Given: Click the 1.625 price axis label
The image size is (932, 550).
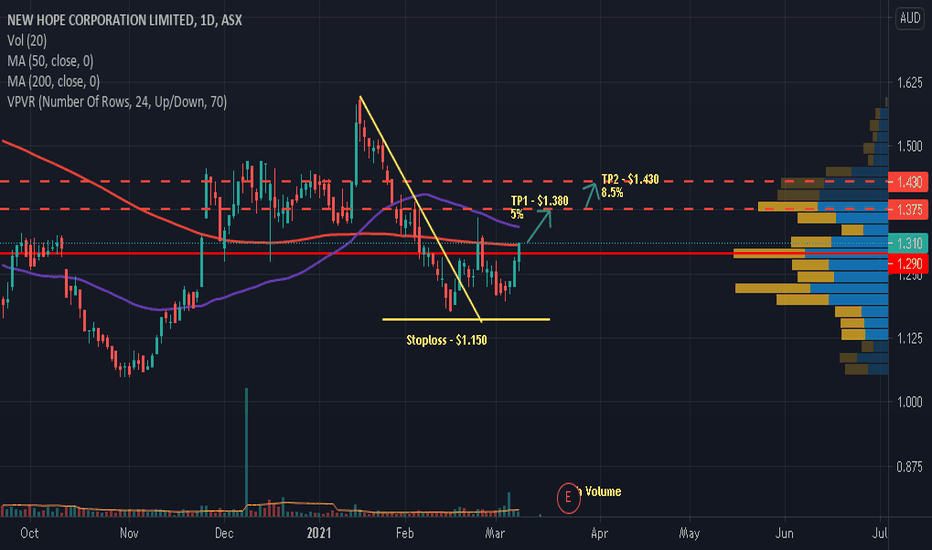Looking at the screenshot, I should pyautogui.click(x=909, y=83).
